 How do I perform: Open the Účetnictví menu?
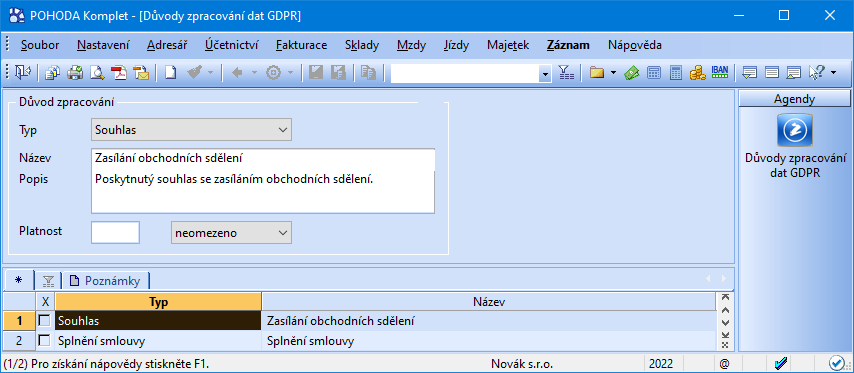232,45
